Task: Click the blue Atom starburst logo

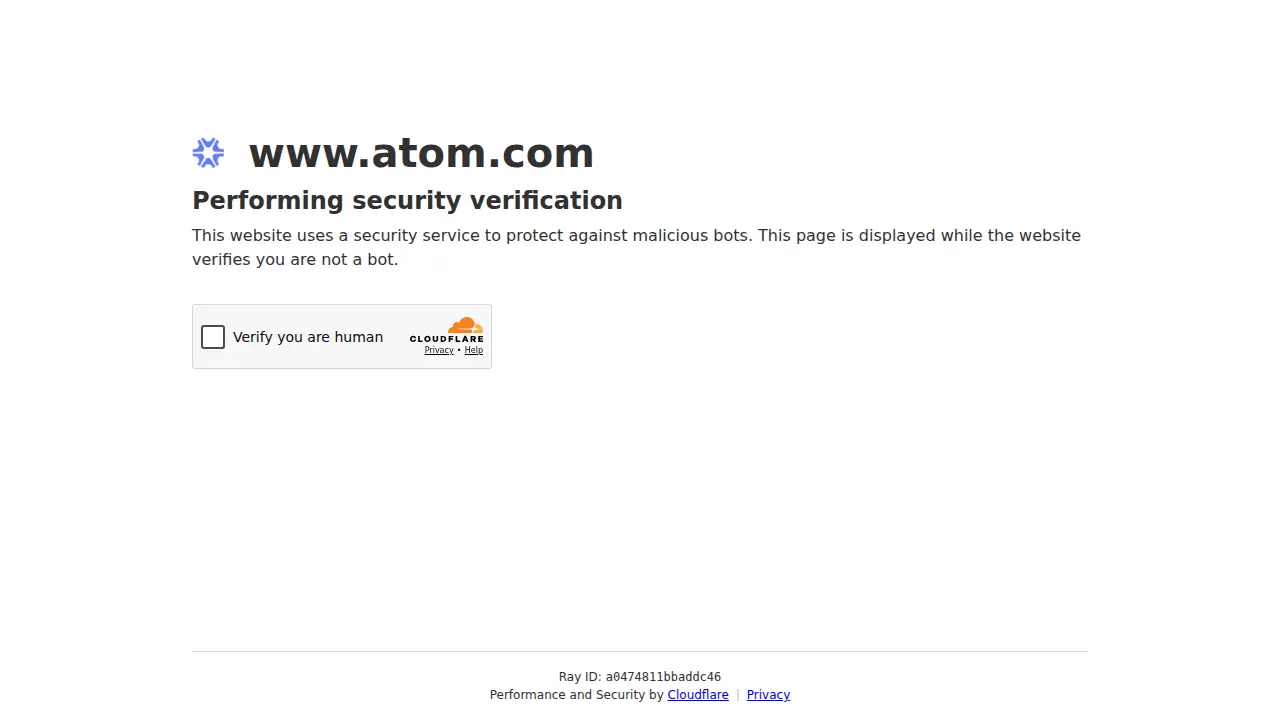Action: (208, 153)
